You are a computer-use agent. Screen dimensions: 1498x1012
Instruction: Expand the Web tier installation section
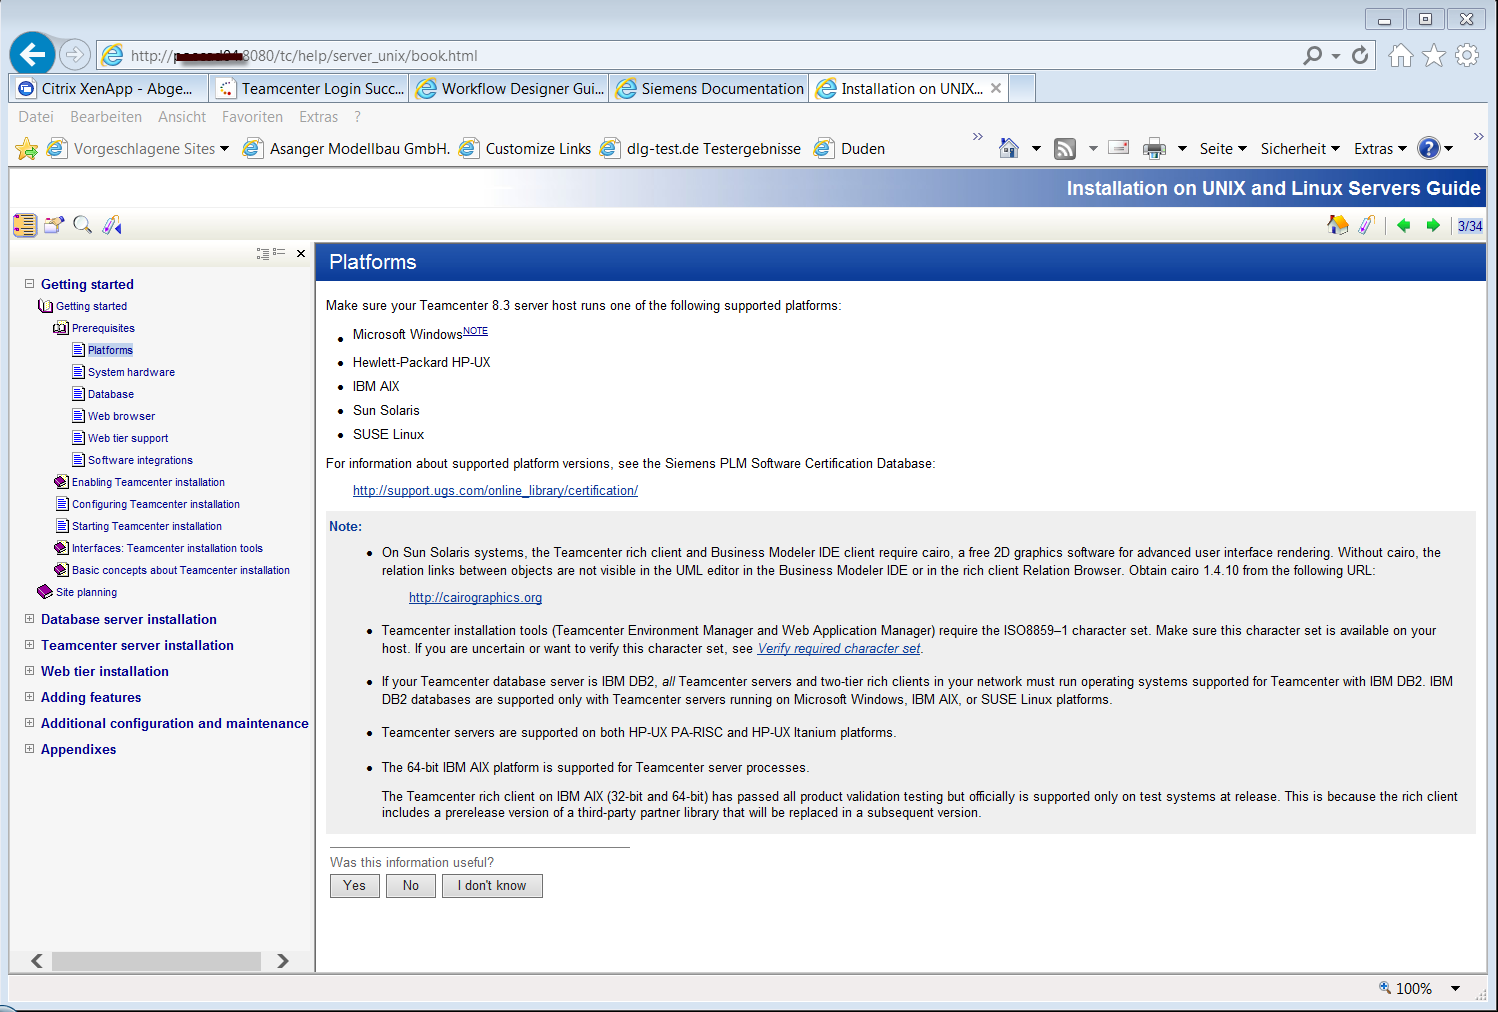click(30, 671)
